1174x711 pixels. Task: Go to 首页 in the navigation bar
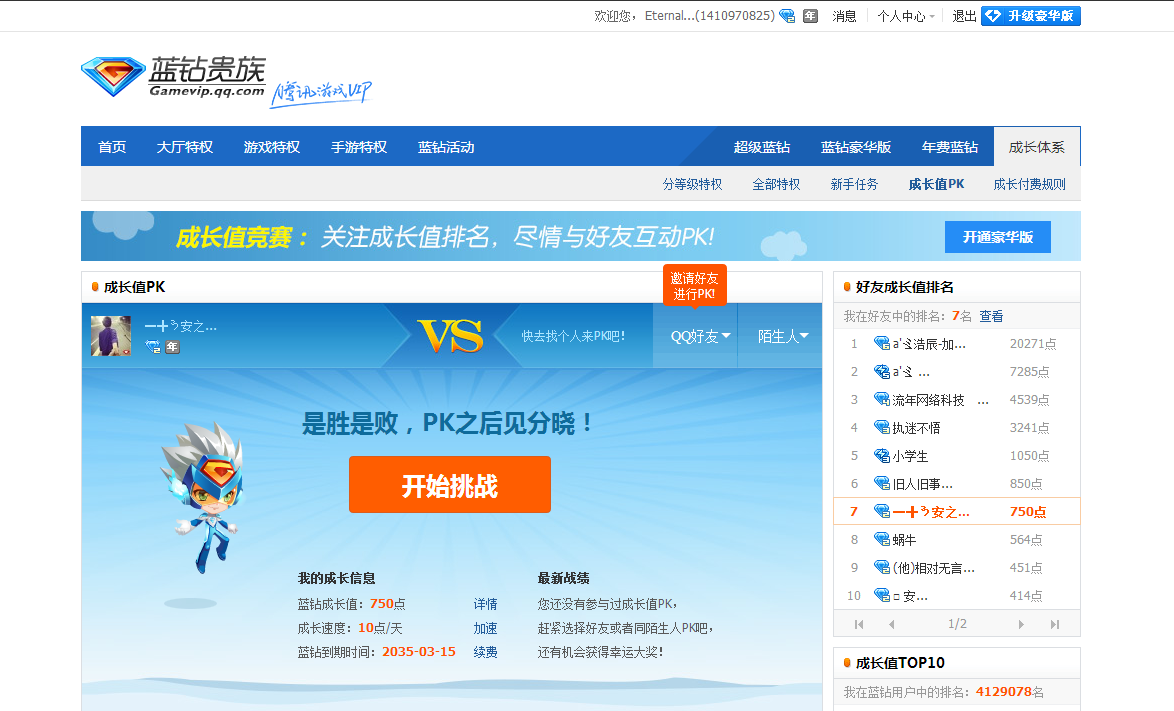coord(112,147)
